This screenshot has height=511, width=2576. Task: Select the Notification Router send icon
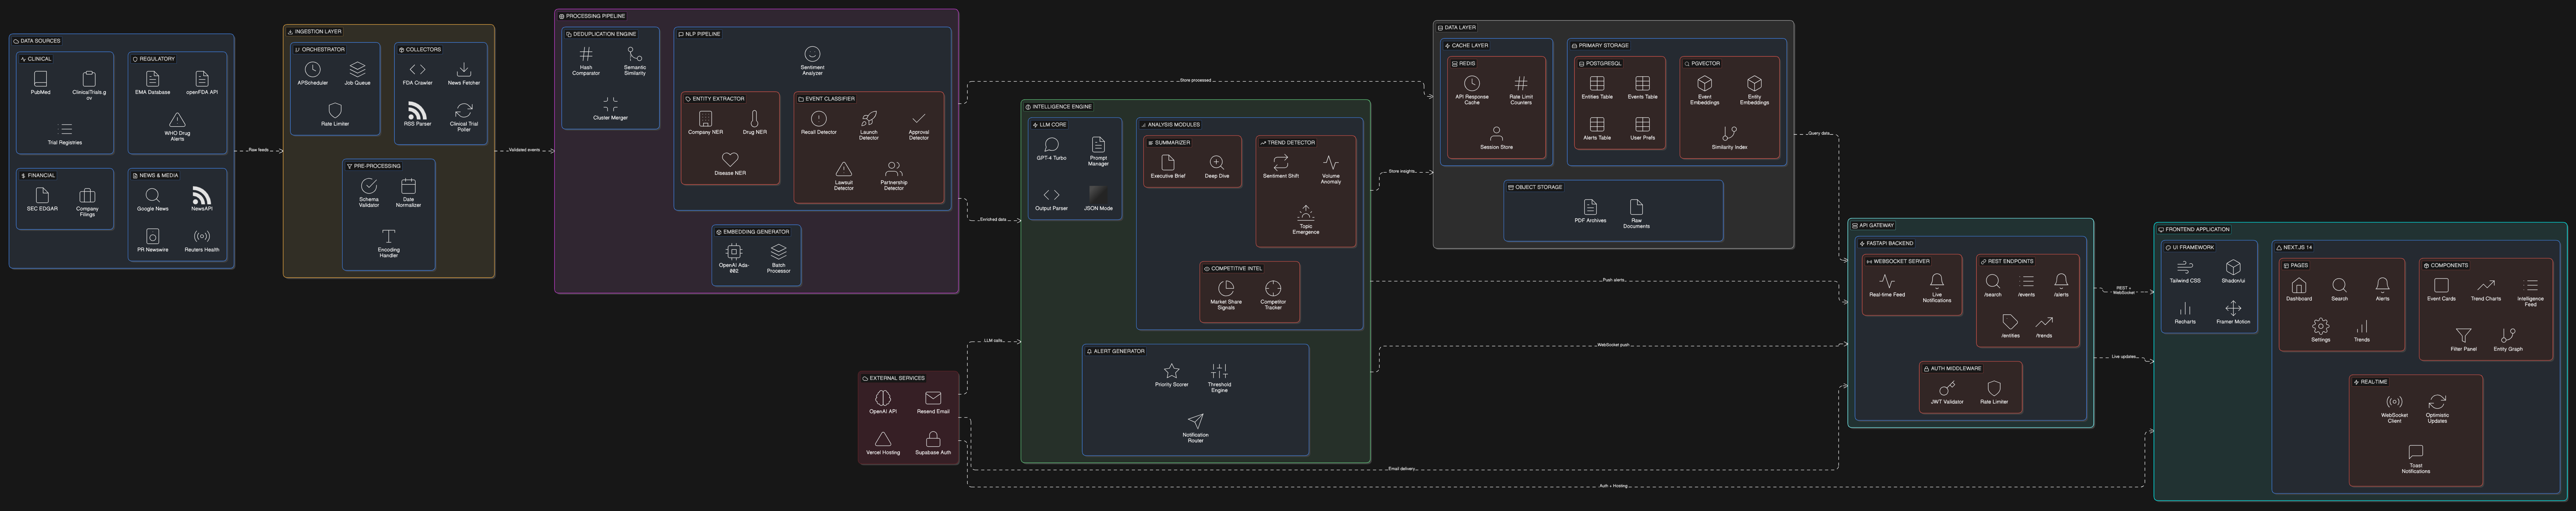pyautogui.click(x=1195, y=421)
